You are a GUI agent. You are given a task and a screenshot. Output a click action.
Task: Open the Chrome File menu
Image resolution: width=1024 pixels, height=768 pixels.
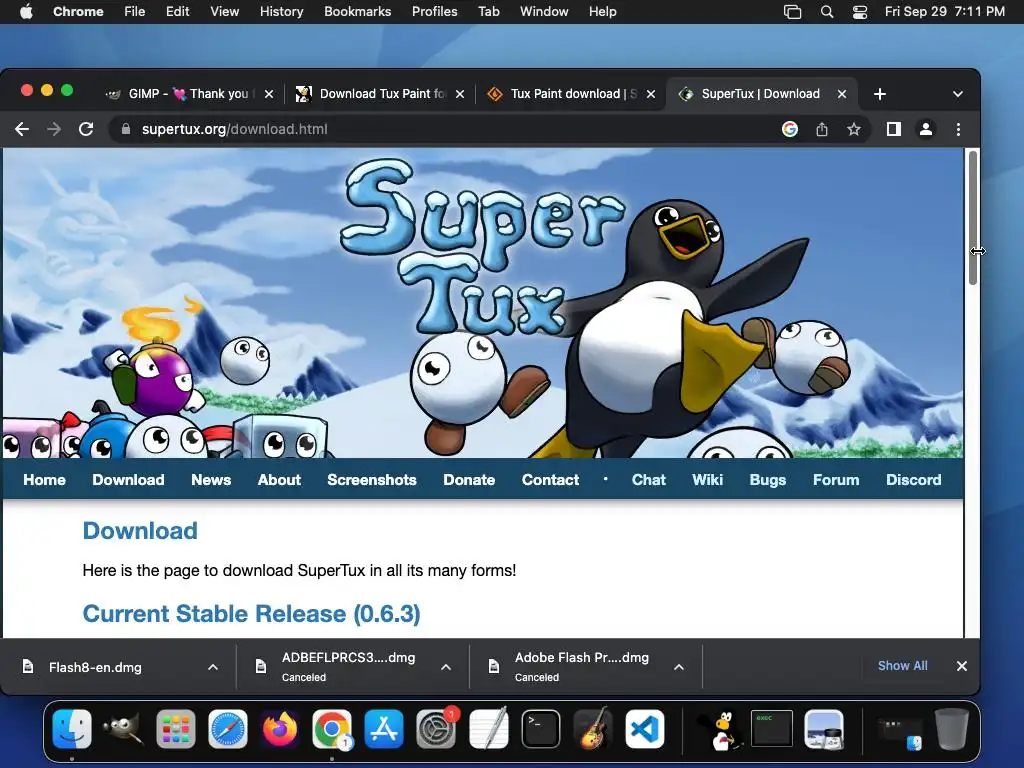tap(135, 12)
